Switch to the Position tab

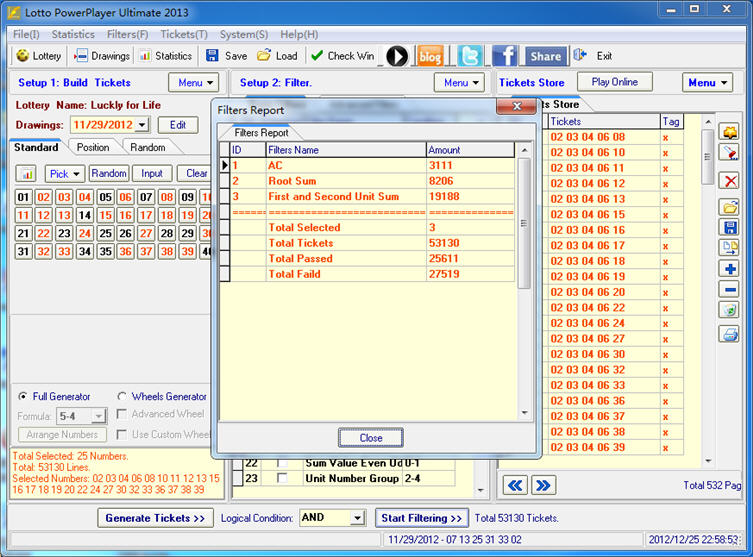point(93,147)
